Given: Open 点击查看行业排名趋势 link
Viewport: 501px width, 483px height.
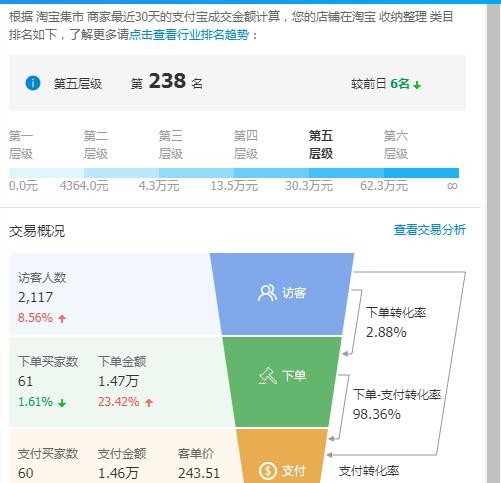Looking at the screenshot, I should pos(189,35).
